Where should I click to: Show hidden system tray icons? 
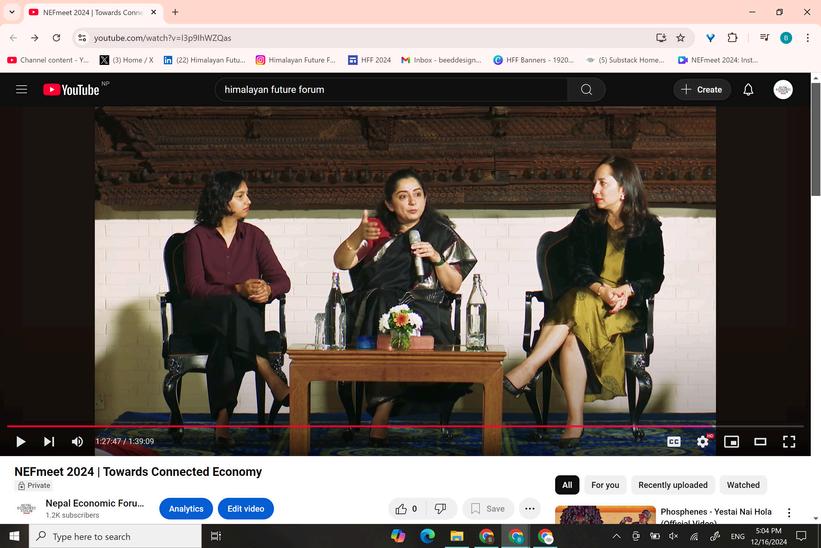616,536
